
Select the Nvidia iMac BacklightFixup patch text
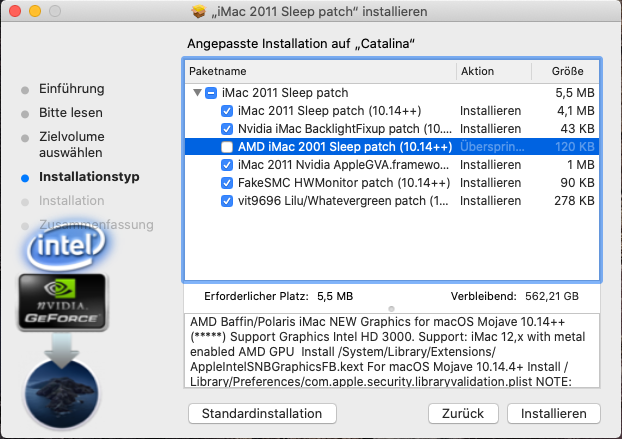(345, 129)
